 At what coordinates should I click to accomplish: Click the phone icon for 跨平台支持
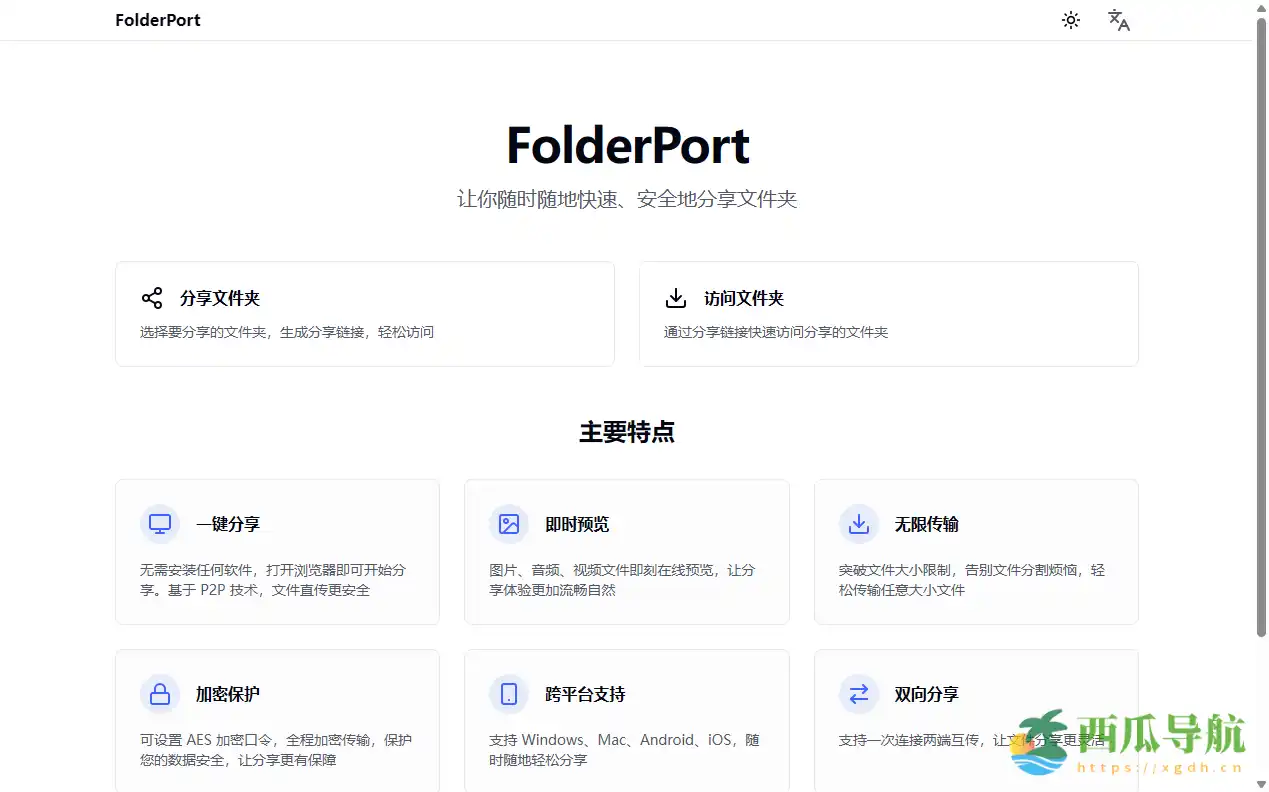(x=509, y=694)
